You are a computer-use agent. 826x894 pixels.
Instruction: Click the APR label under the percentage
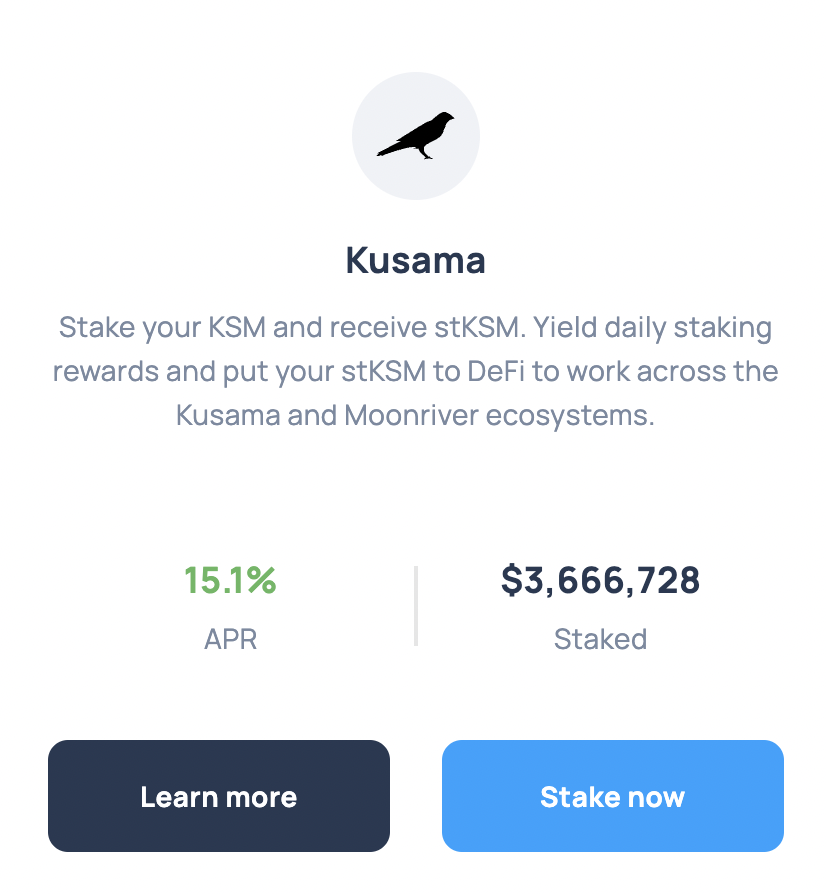(x=230, y=639)
